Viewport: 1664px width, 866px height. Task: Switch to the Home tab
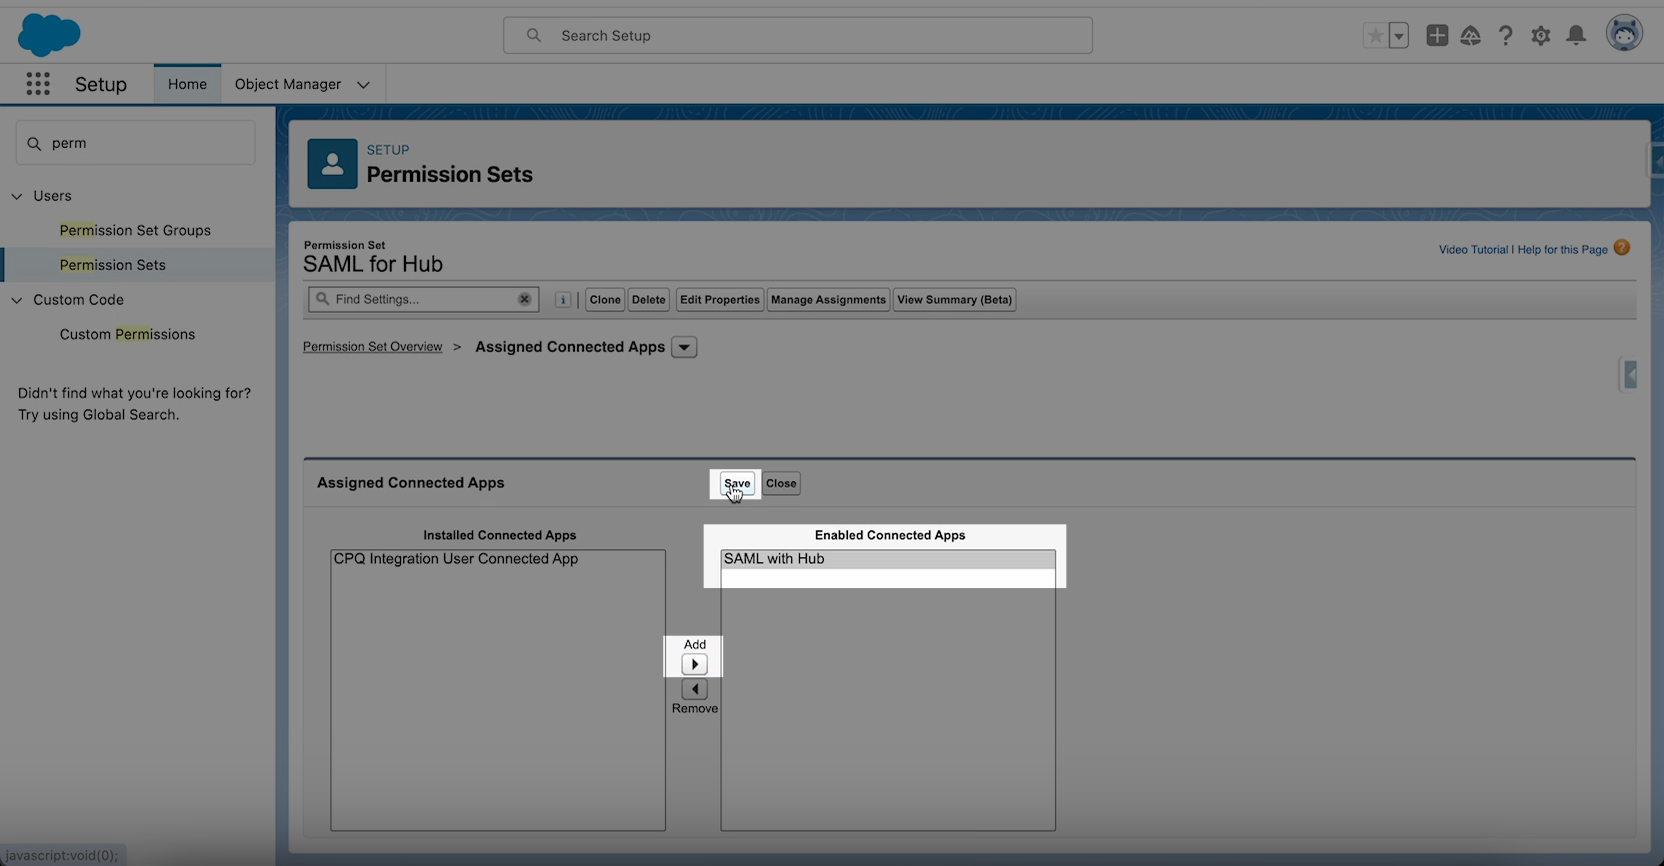187,84
